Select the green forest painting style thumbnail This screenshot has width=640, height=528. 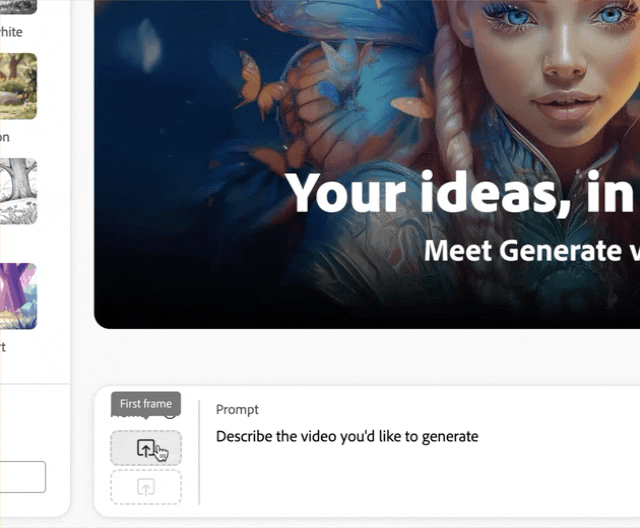click(18, 86)
